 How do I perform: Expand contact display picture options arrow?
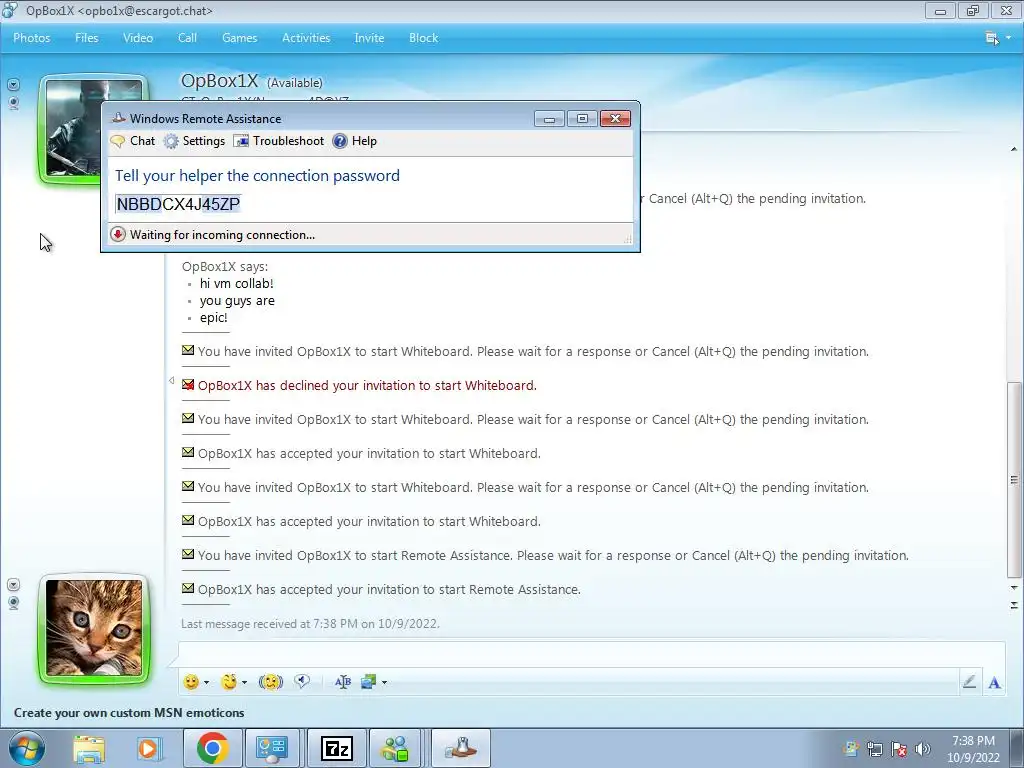13,85
